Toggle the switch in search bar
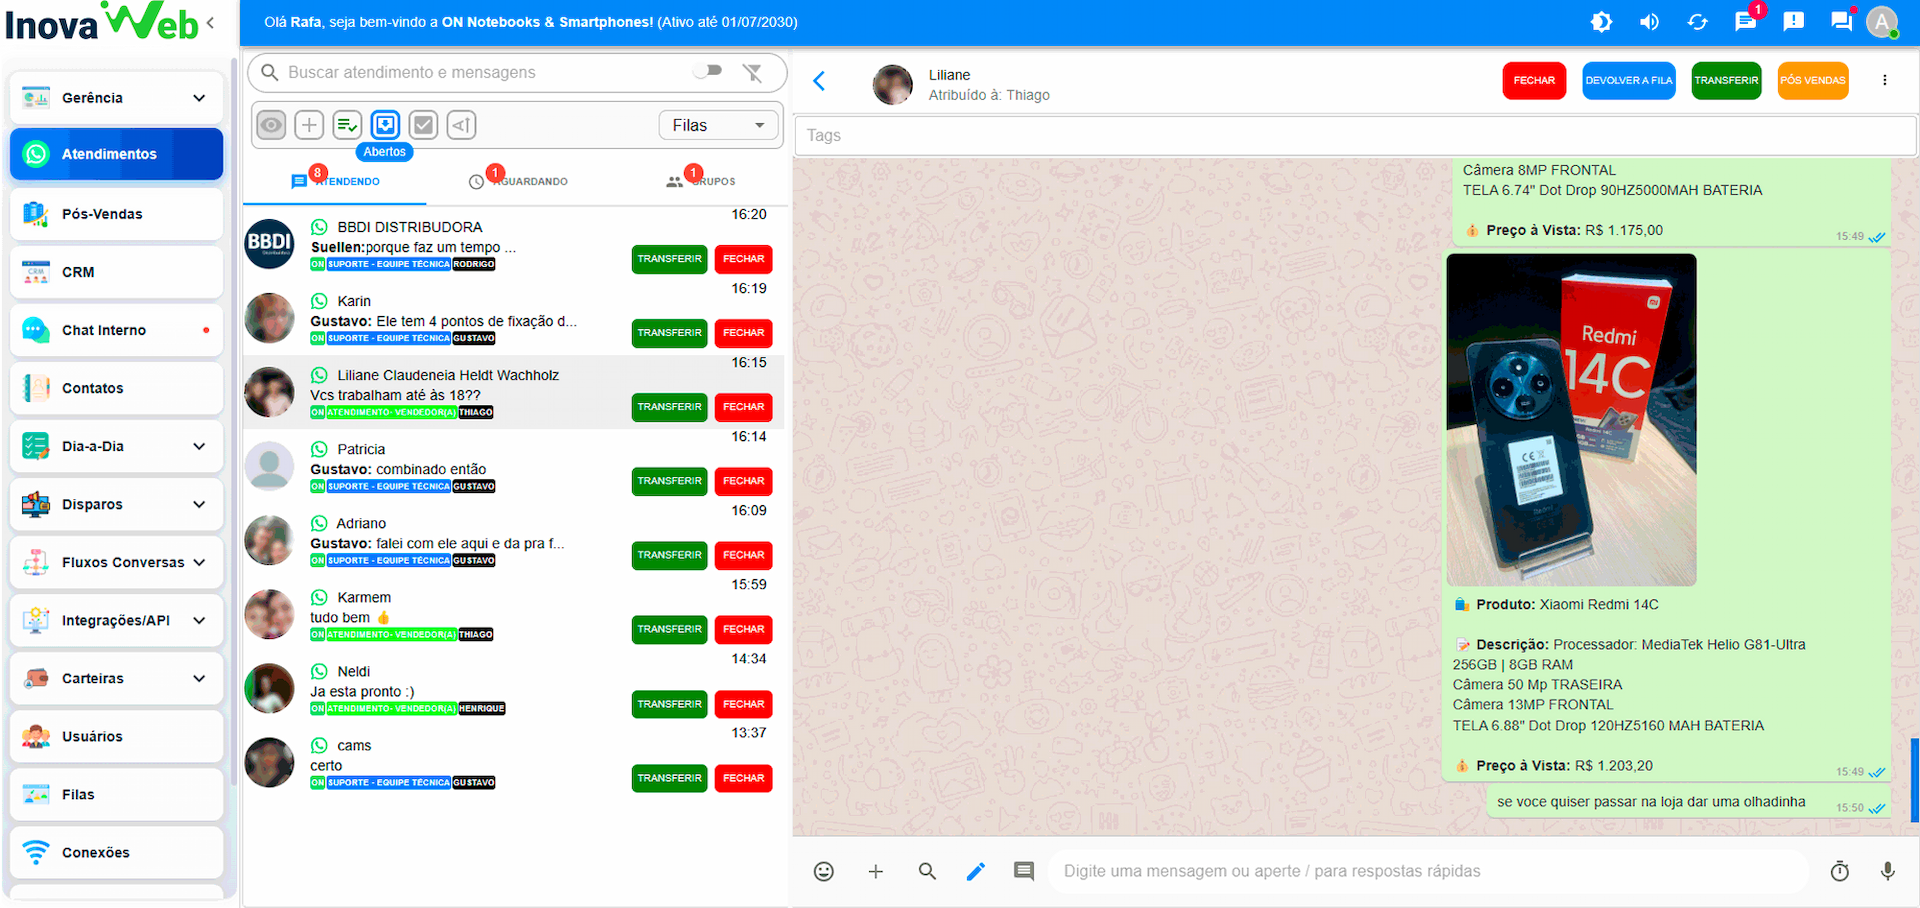This screenshot has height=908, width=1920. coord(708,71)
